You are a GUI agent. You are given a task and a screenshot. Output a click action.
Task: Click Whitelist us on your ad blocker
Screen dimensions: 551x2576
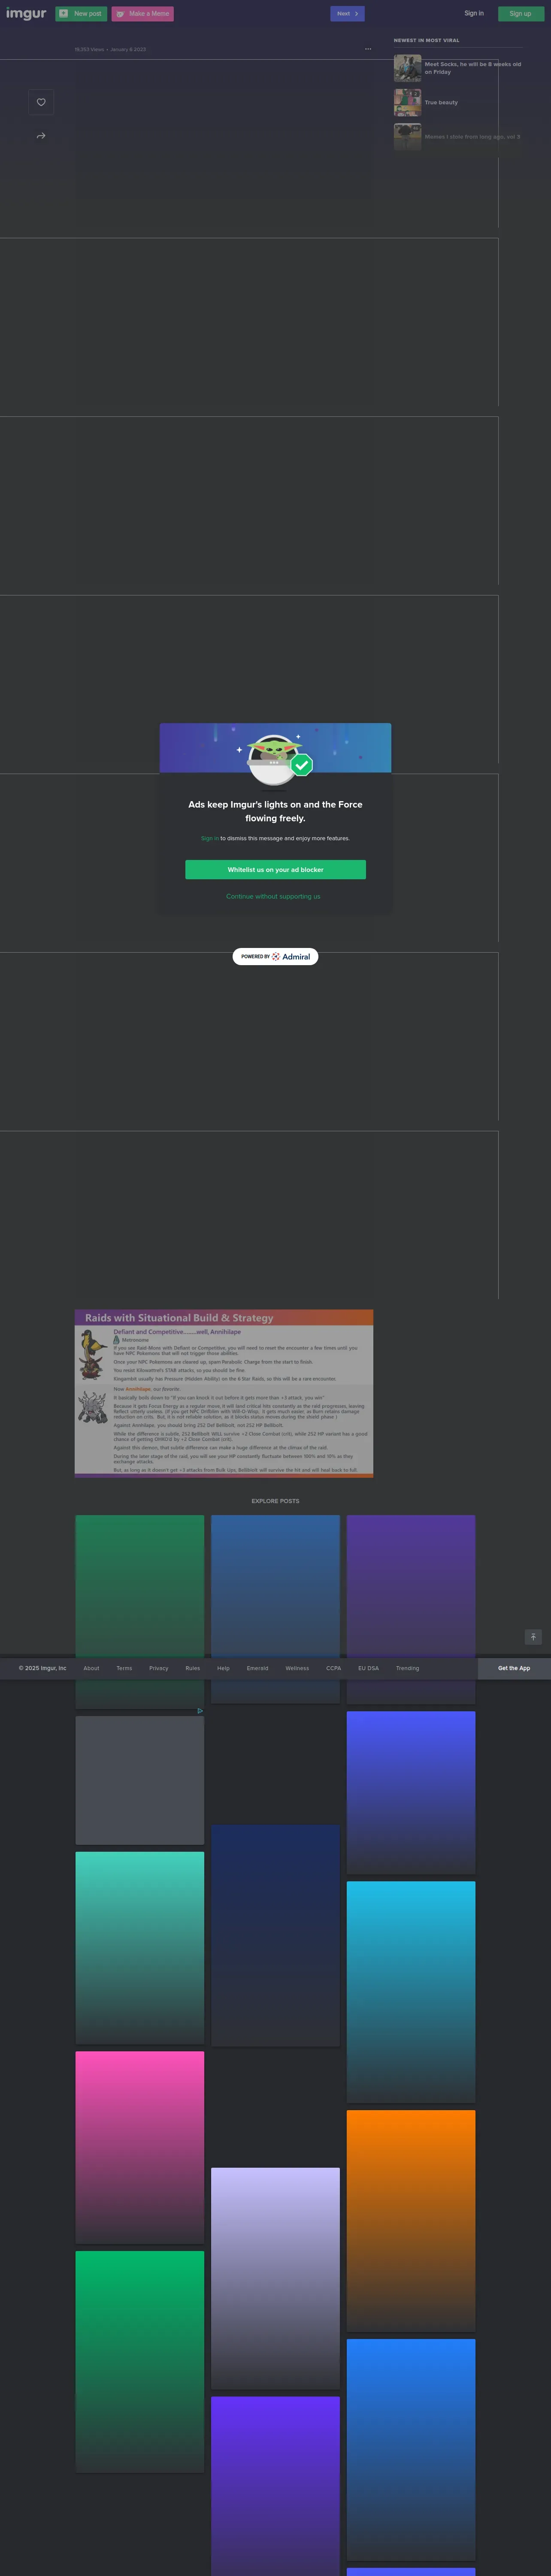pos(275,870)
